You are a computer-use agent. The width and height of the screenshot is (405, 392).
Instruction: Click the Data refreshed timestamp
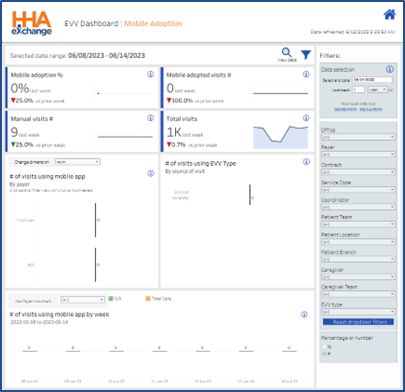pos(353,32)
